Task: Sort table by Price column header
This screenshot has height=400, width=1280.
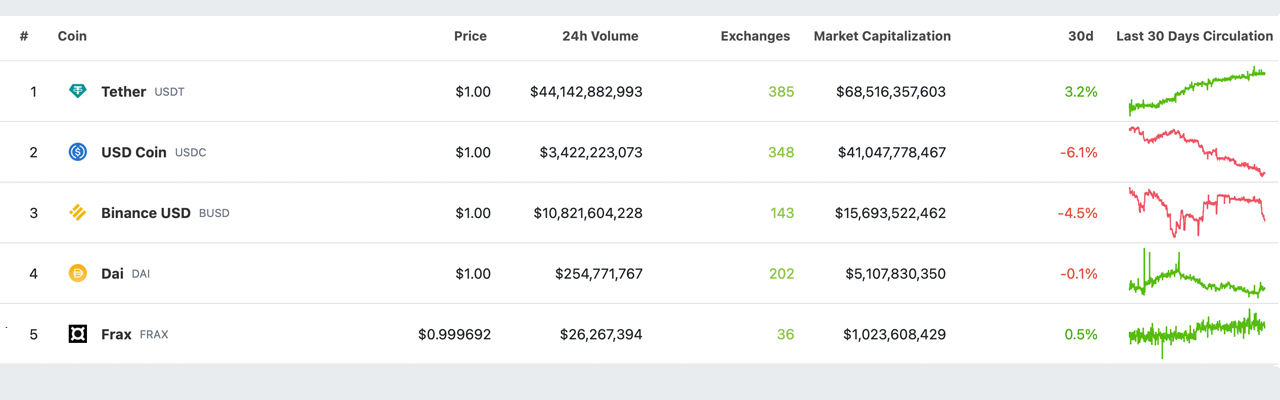Action: [x=470, y=36]
